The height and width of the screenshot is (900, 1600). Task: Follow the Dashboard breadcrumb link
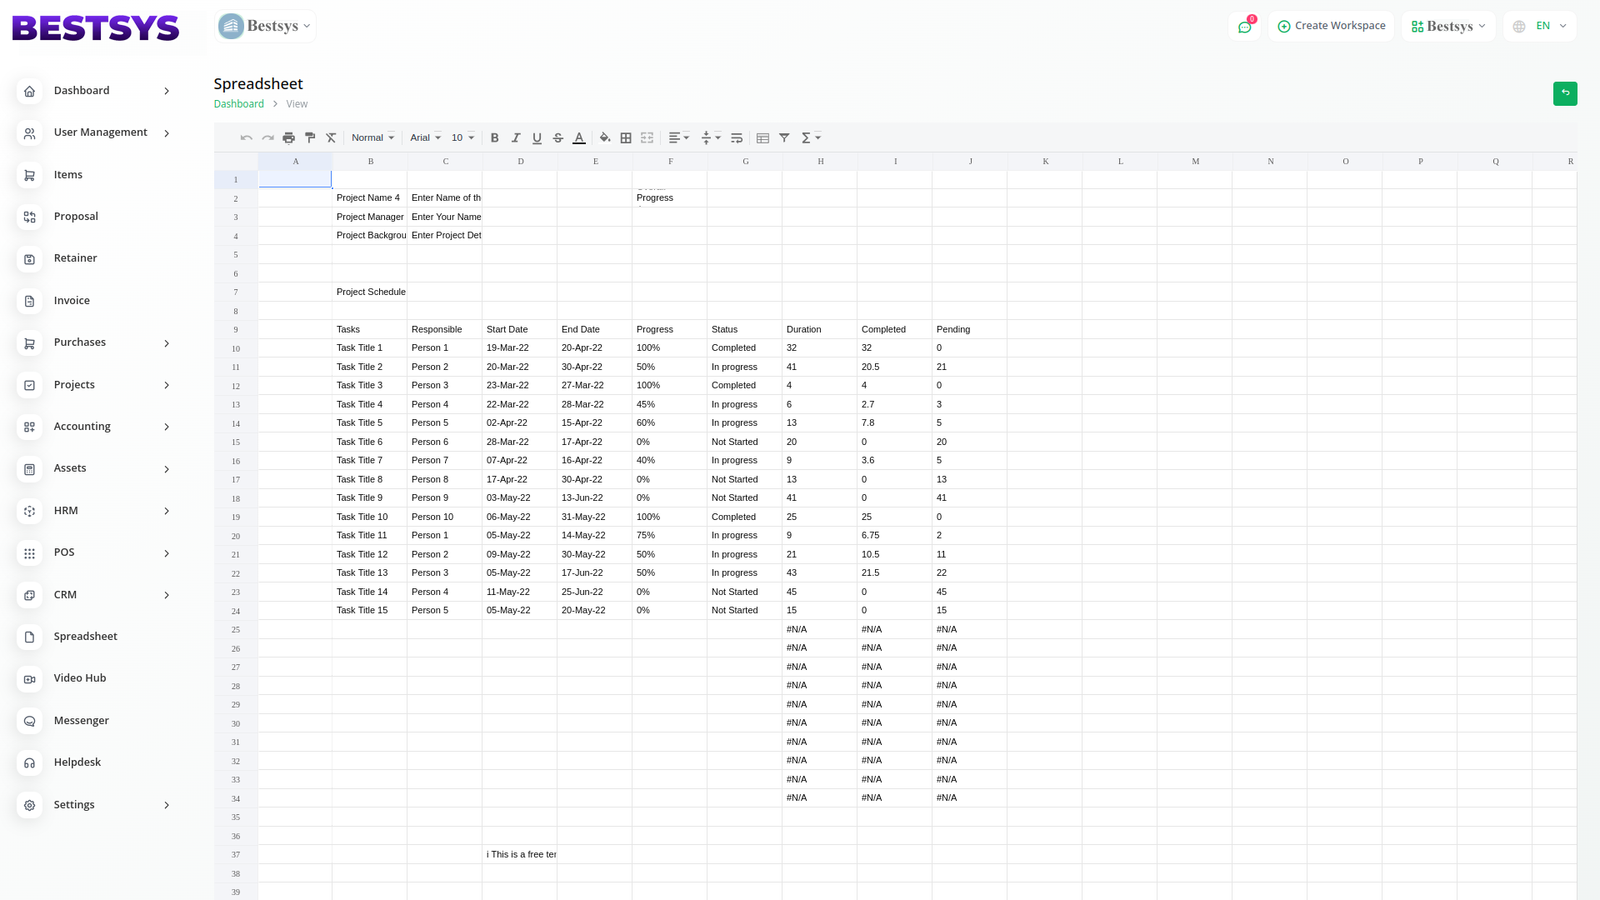(x=239, y=104)
